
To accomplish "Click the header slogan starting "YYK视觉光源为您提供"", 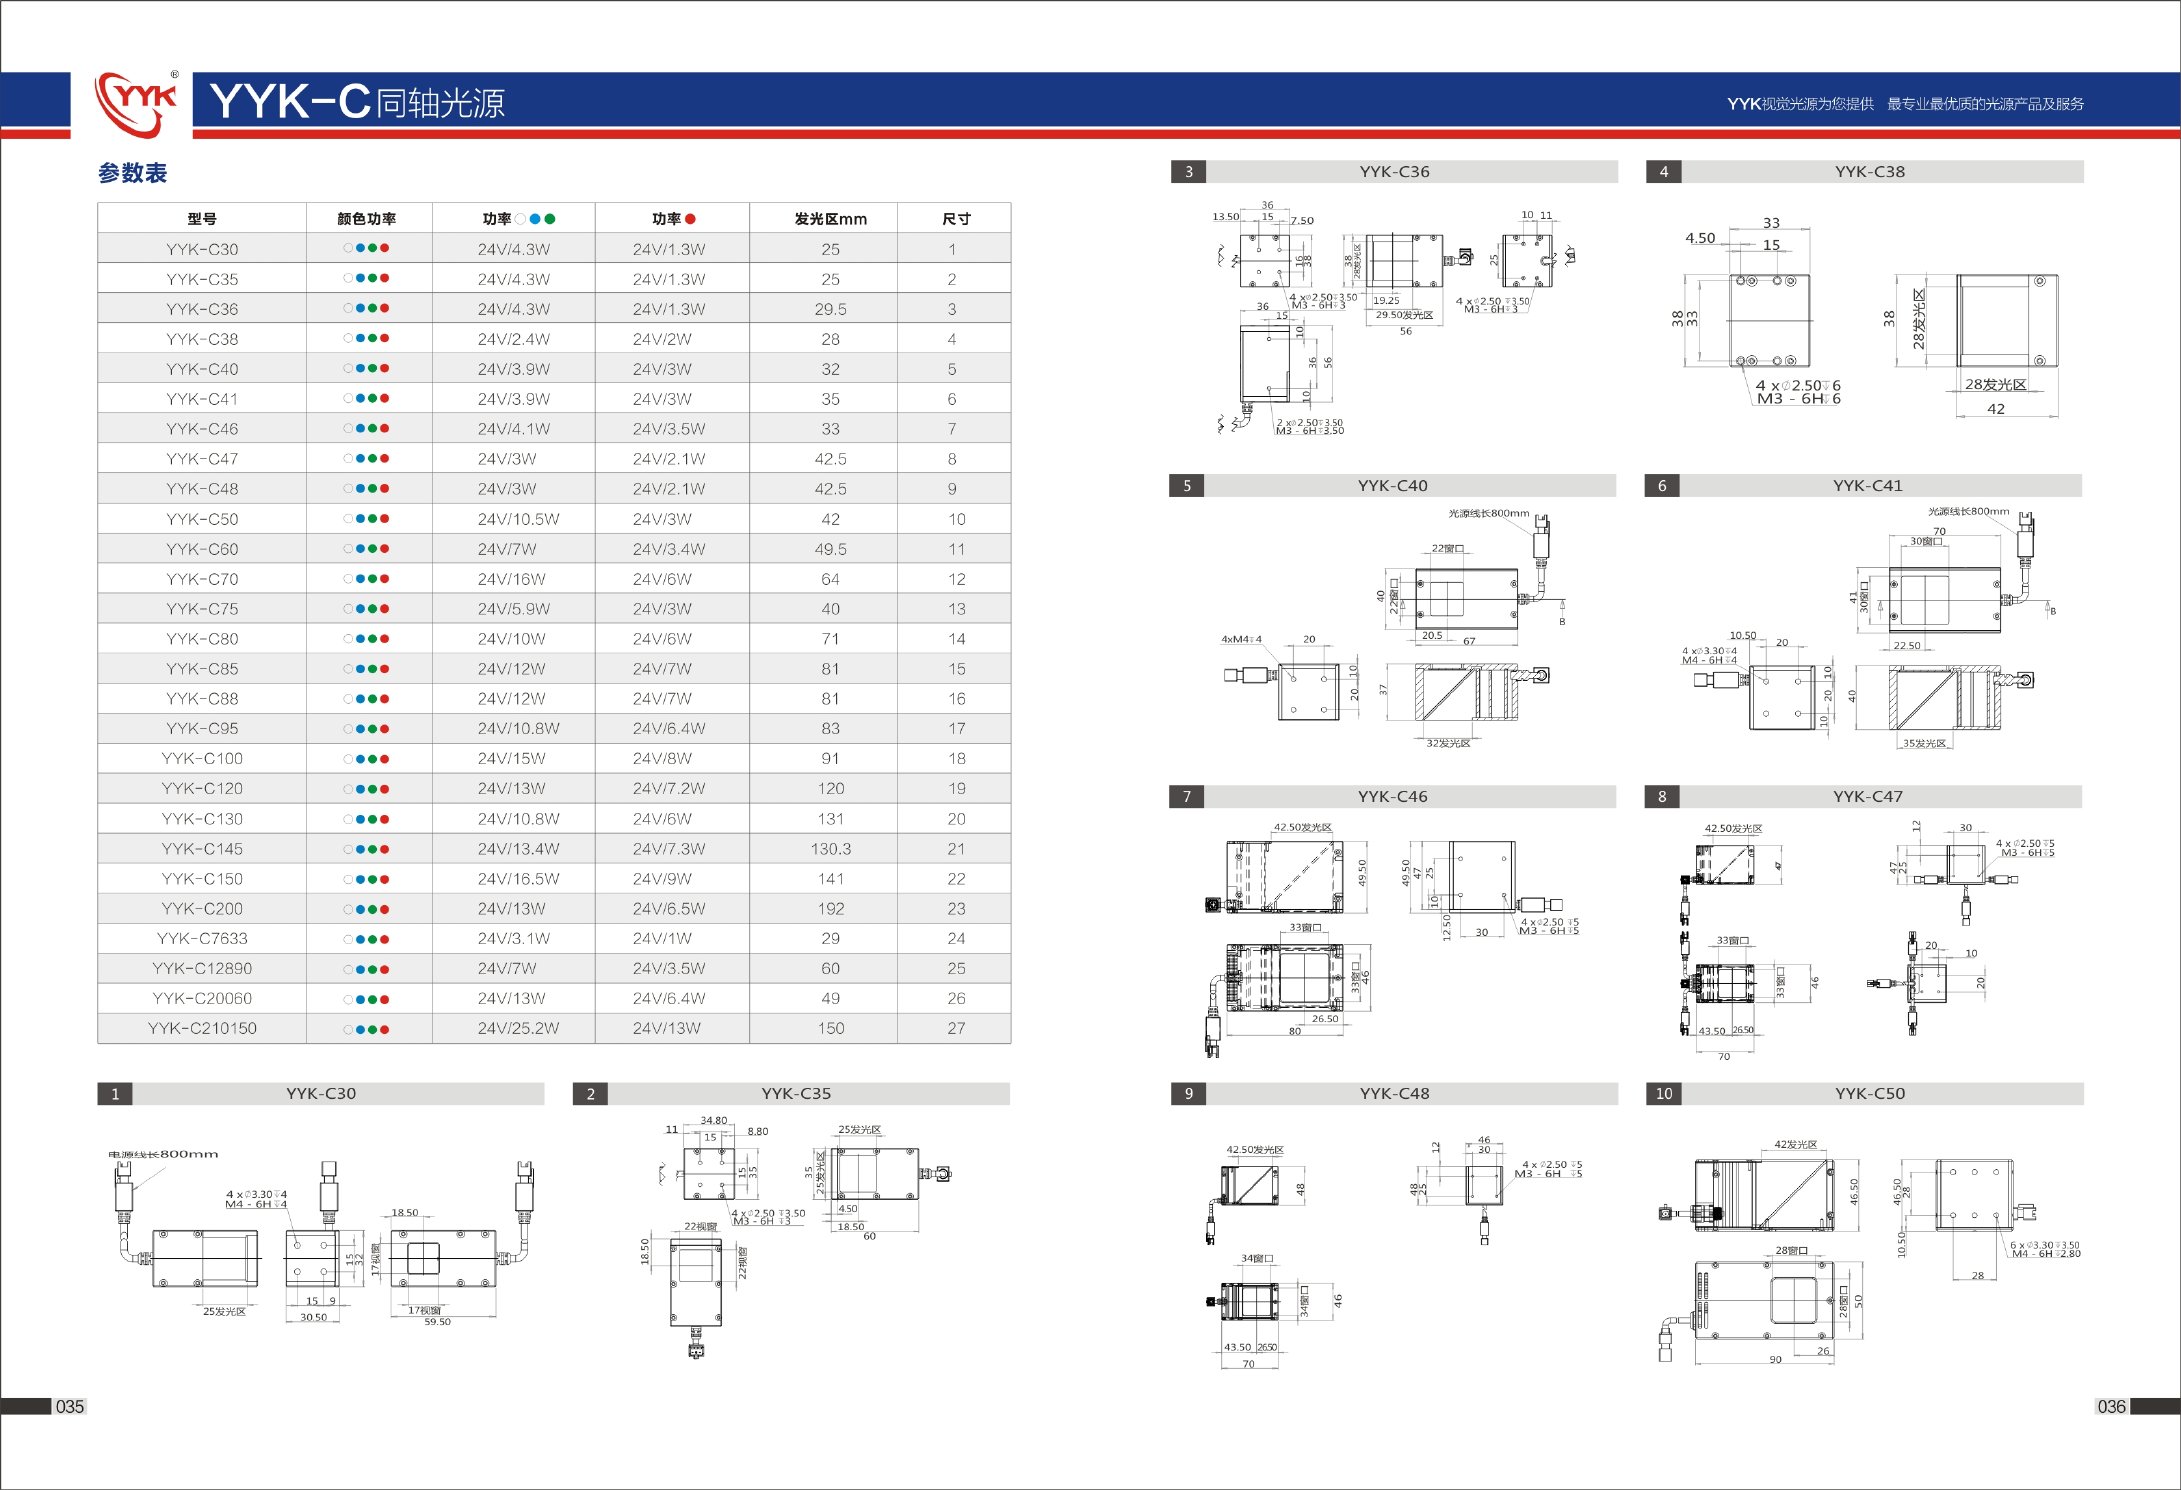I will 1905,104.
